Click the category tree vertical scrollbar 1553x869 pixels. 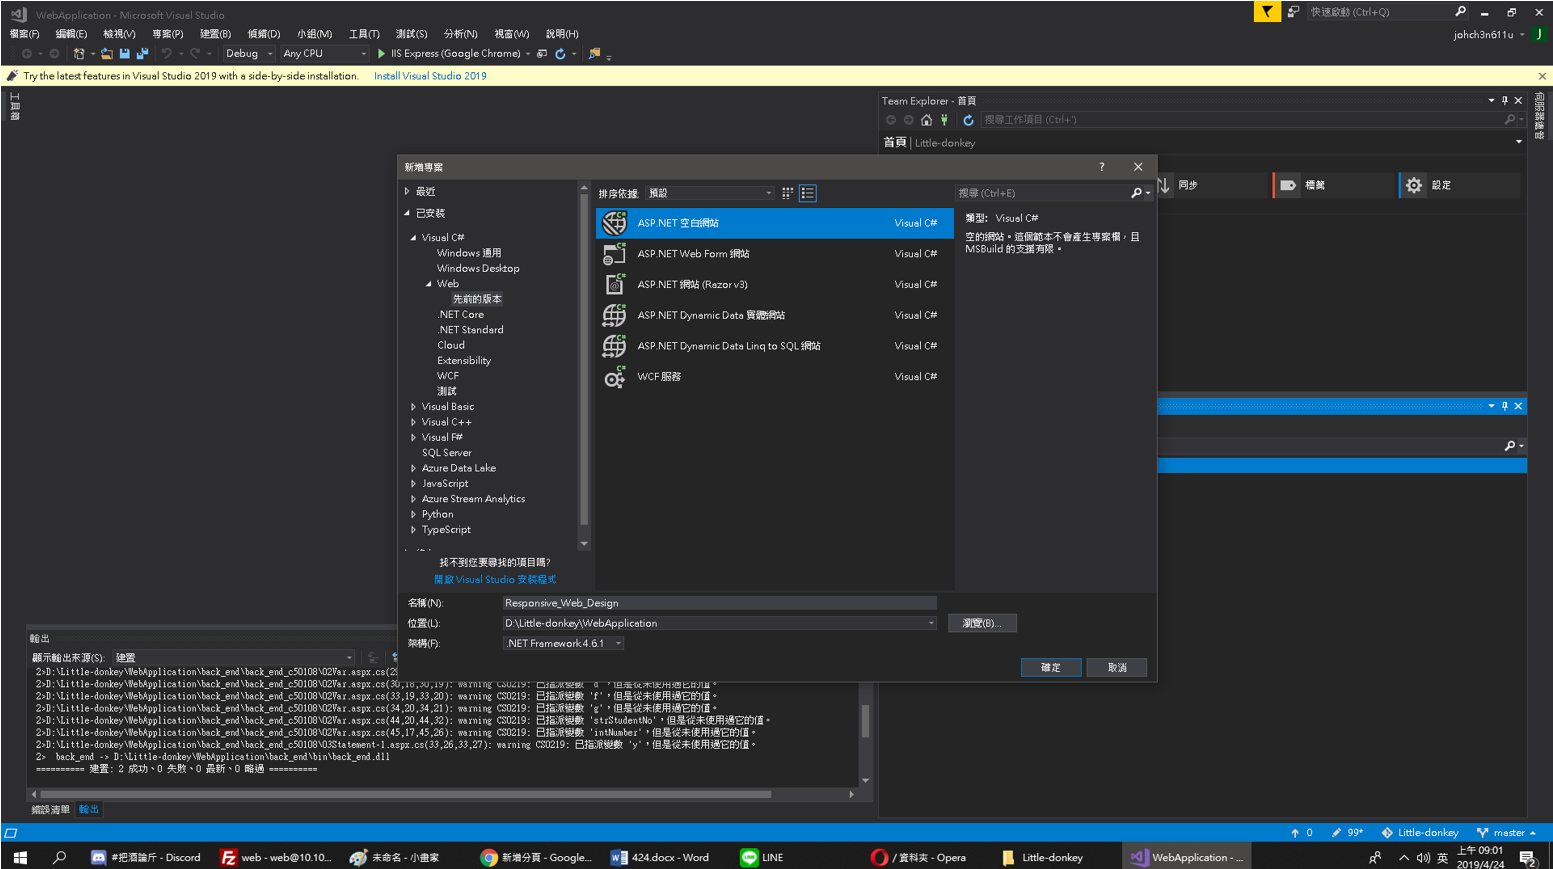click(x=584, y=360)
